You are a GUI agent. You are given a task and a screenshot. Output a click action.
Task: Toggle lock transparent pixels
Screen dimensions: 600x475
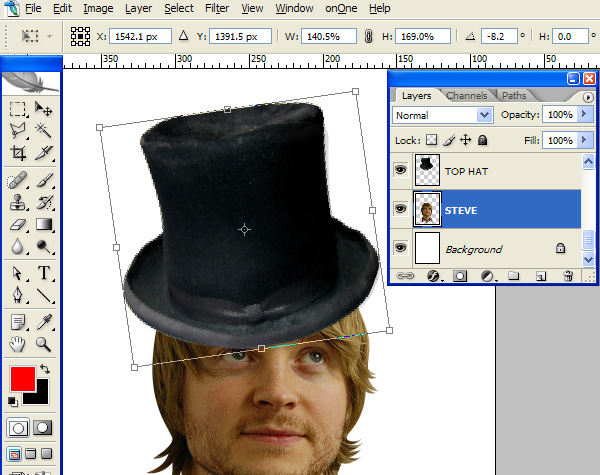[432, 140]
